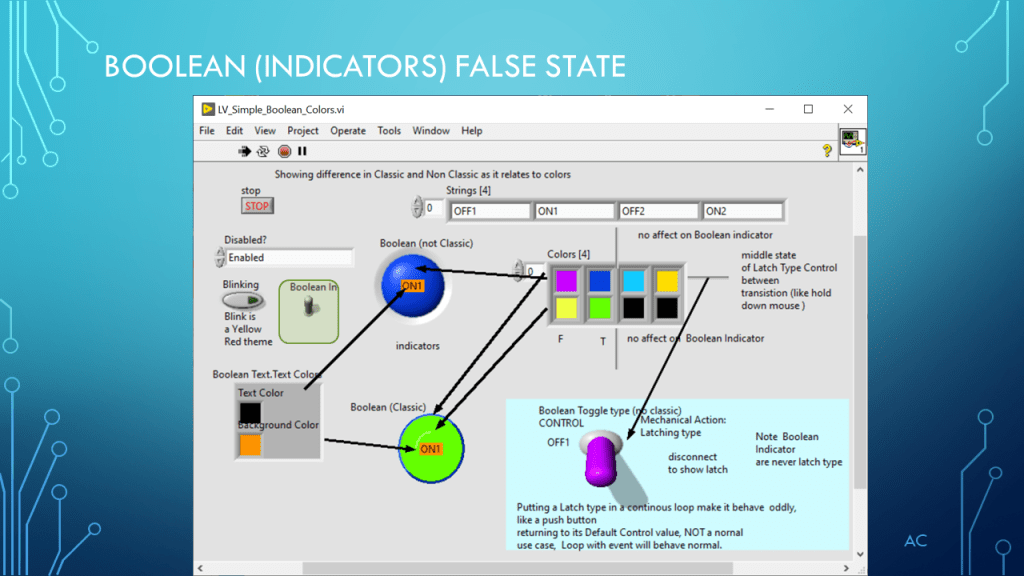Toggle the Blinking slide switch

point(242,300)
